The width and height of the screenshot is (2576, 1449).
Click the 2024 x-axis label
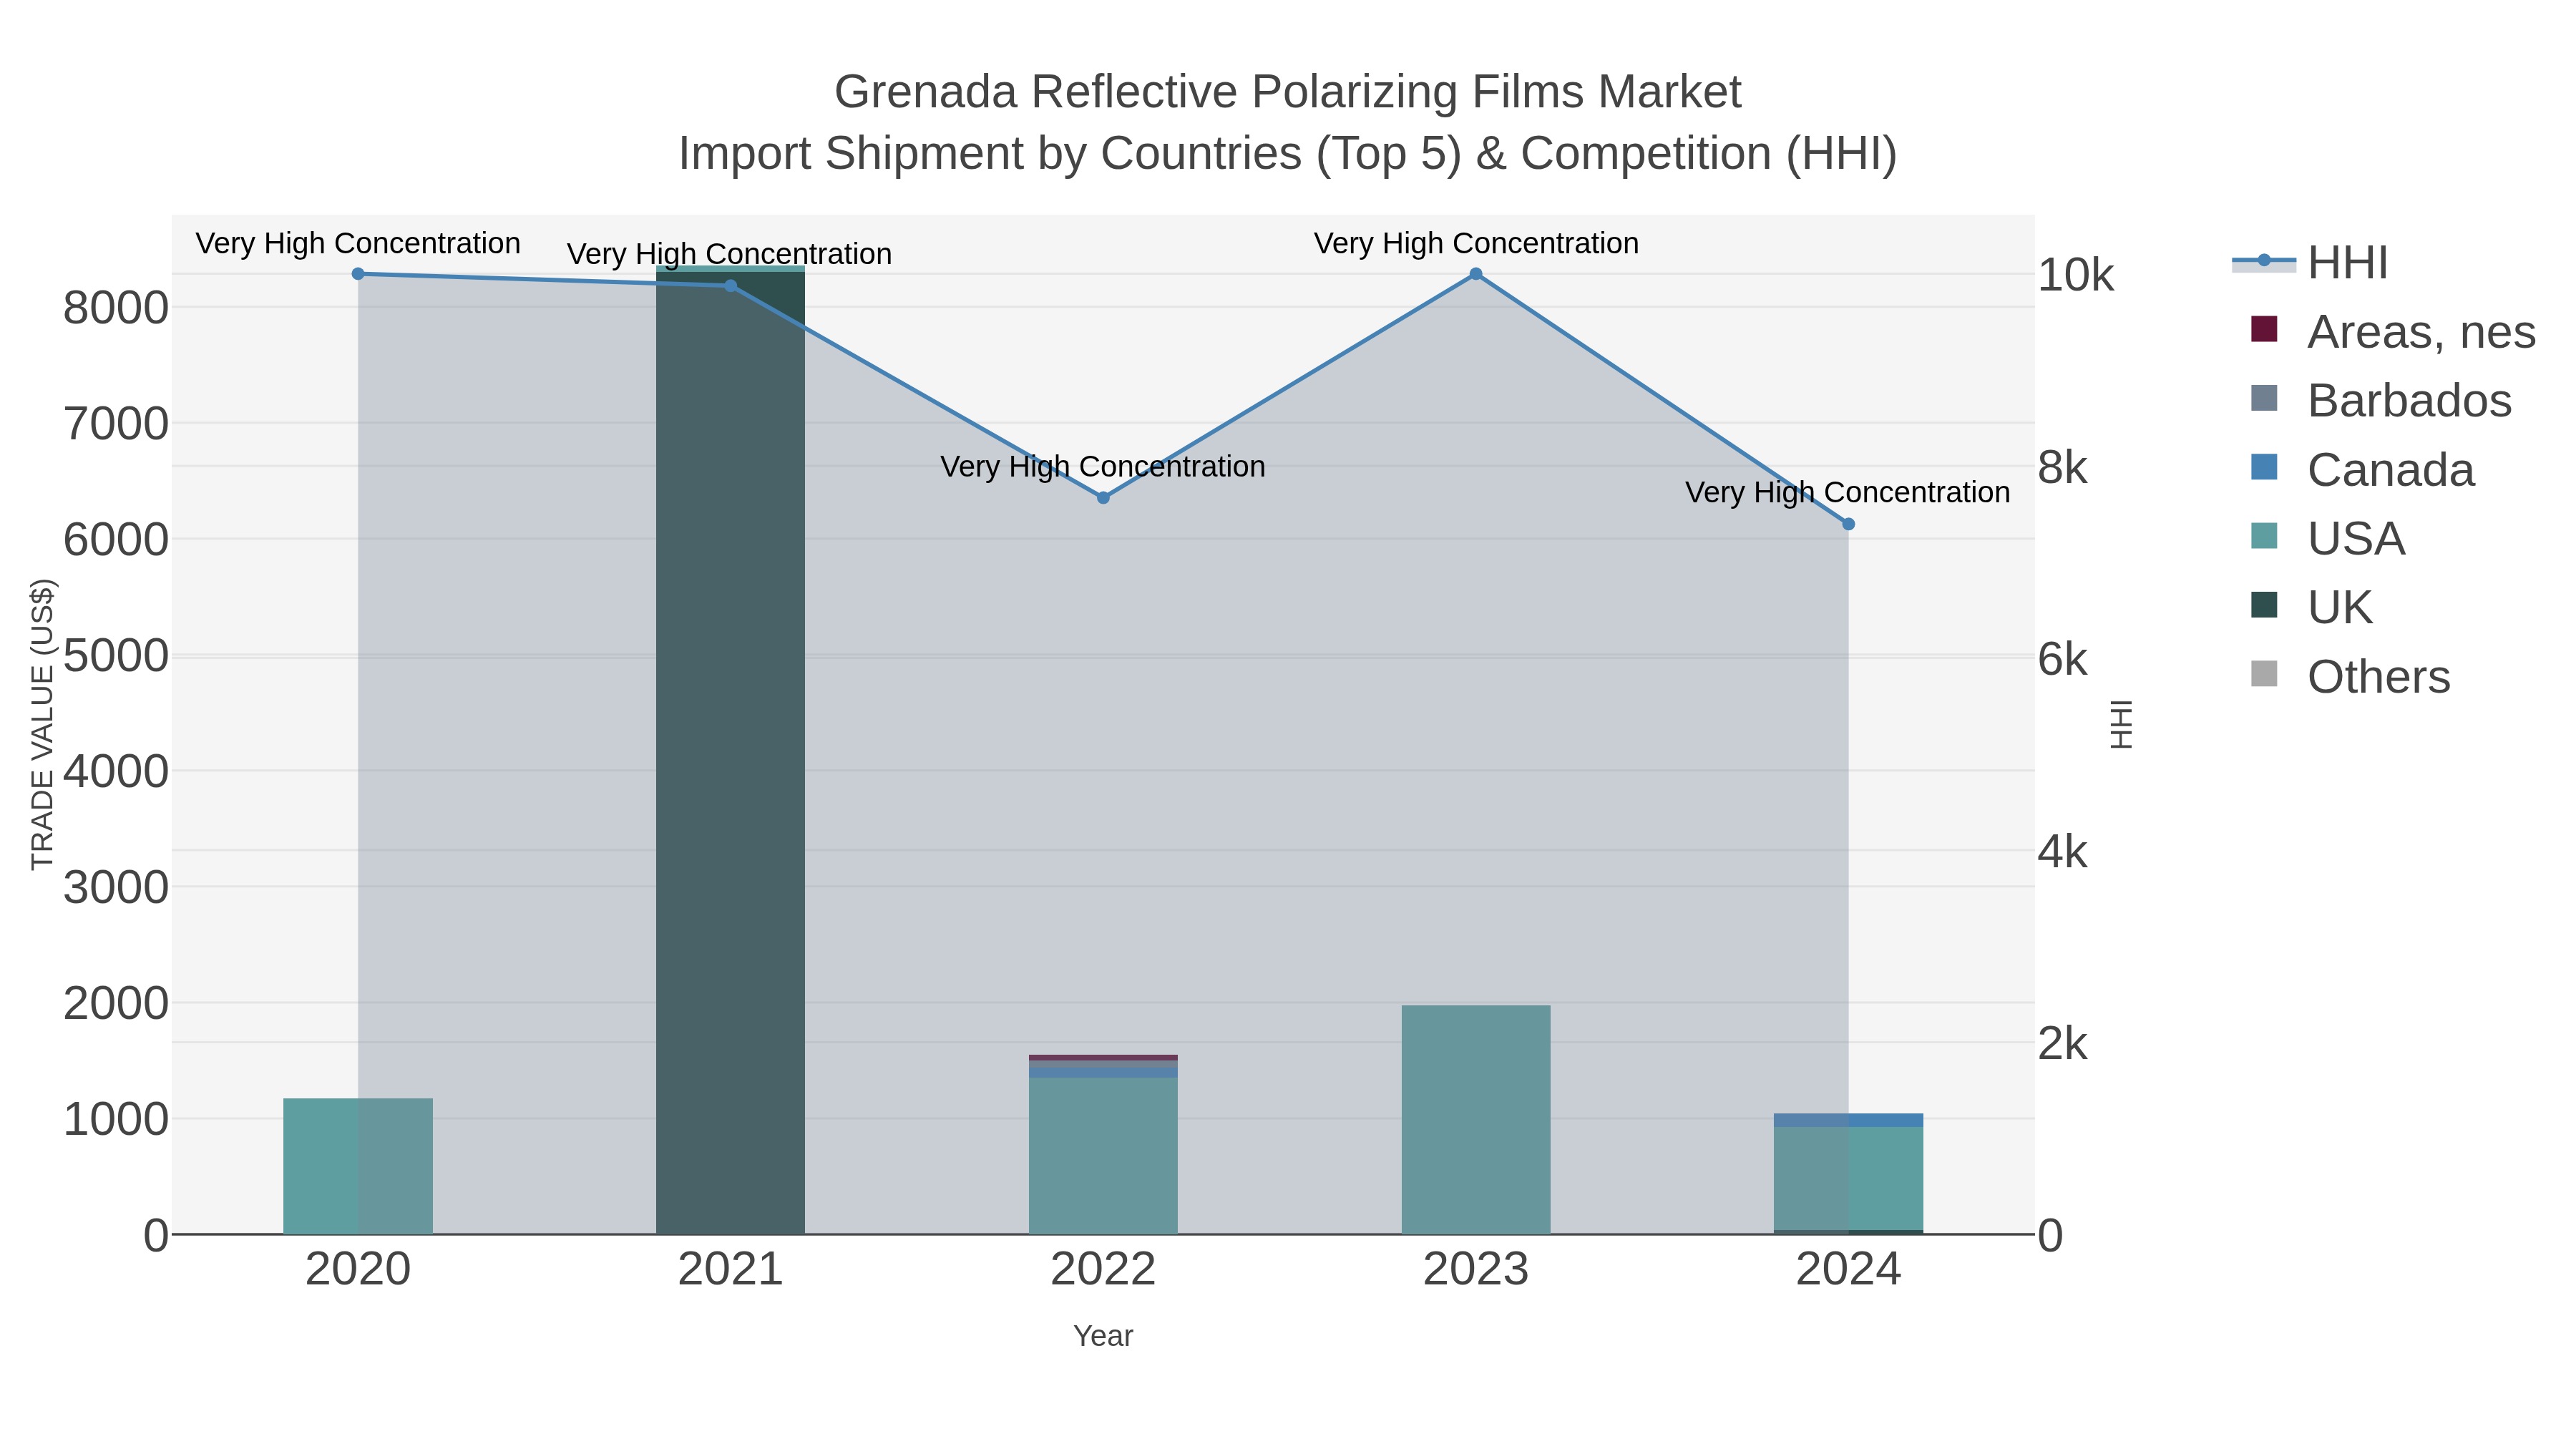point(1848,1270)
